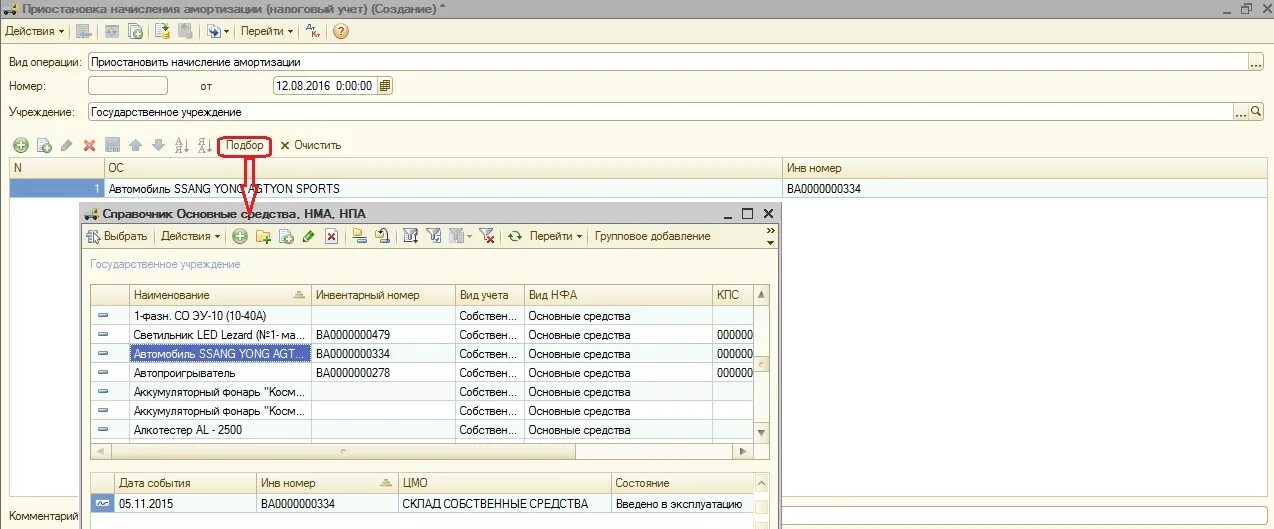Click magnifier icon next to Учреждение field
The height and width of the screenshot is (529, 1274).
tap(1257, 112)
